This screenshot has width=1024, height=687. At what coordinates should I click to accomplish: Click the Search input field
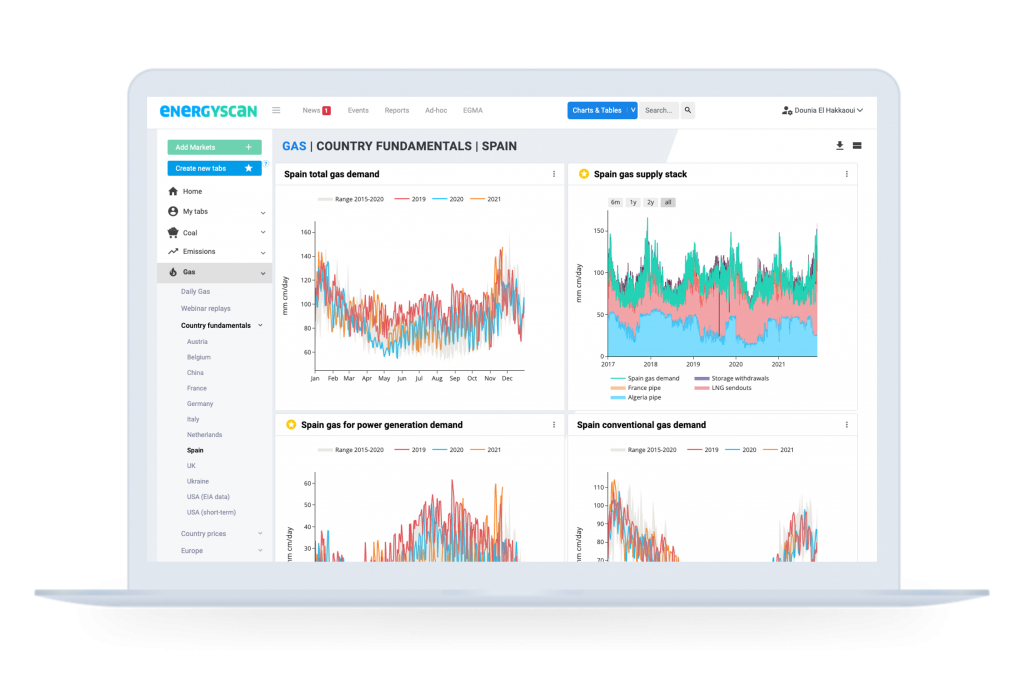pyautogui.click(x=659, y=111)
